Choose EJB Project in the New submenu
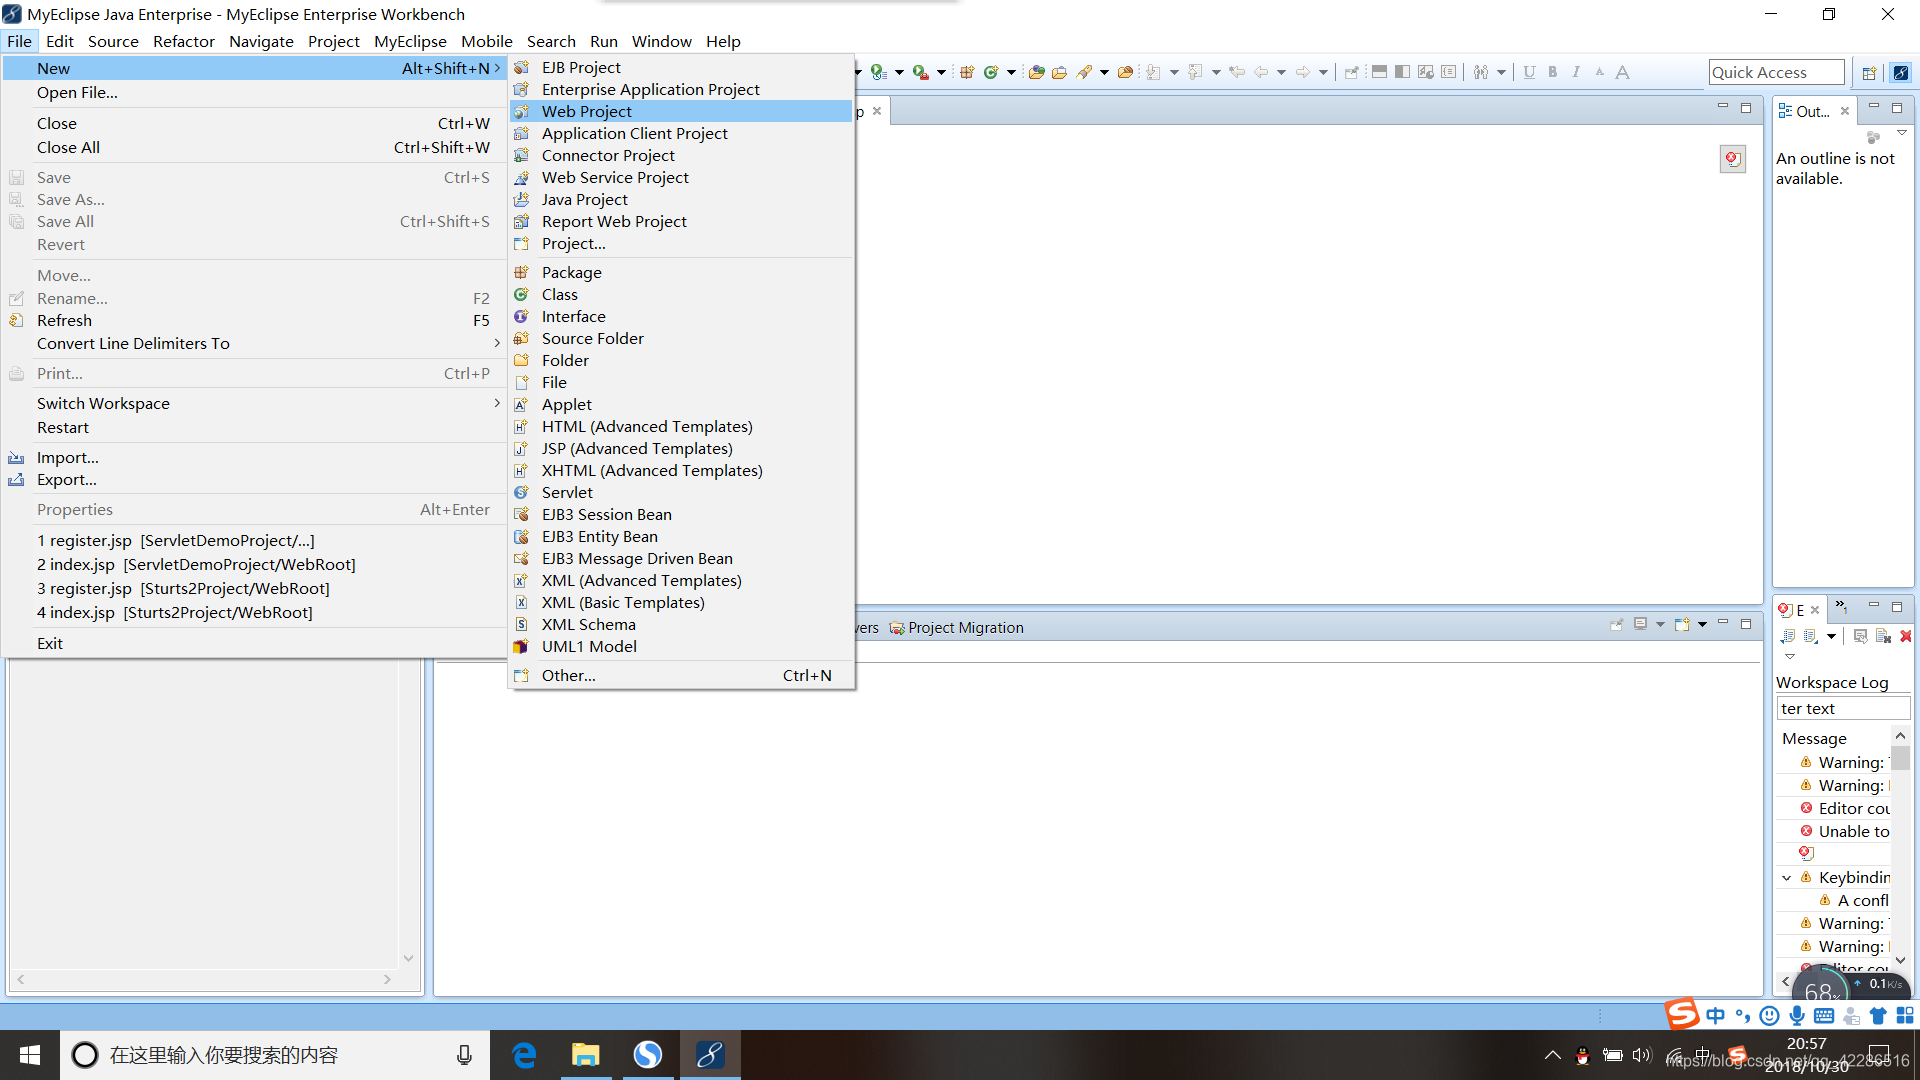Screen dimensions: 1920x1080 click(x=681, y=67)
